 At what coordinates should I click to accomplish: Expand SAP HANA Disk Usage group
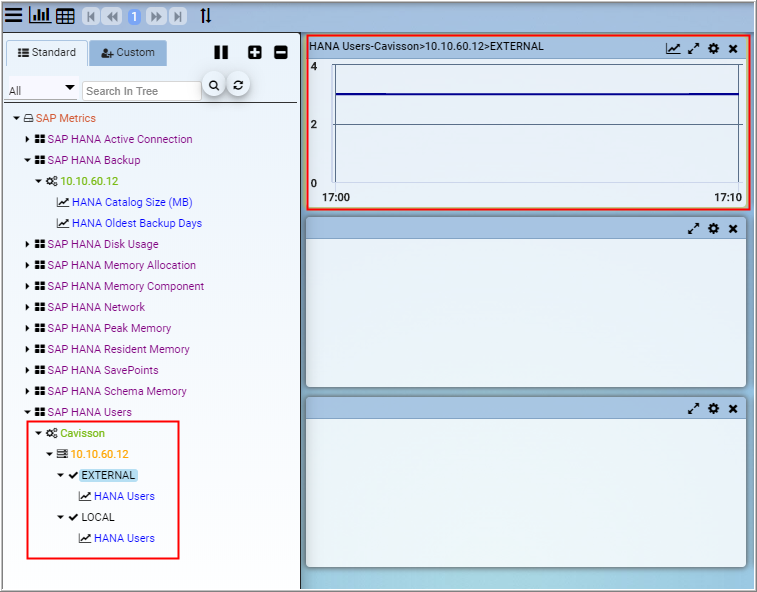click(x=28, y=244)
